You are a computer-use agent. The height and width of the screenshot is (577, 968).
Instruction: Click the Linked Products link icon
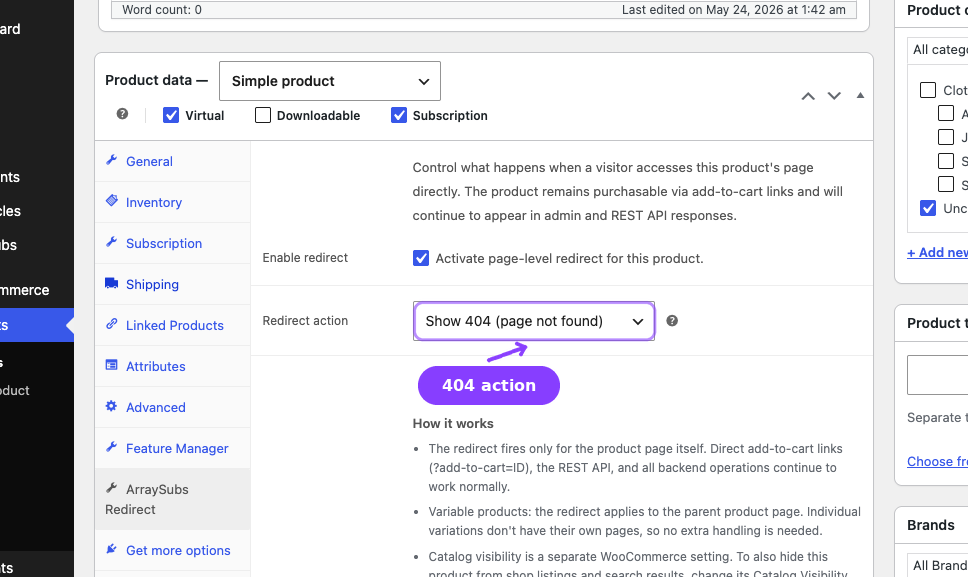pos(112,324)
